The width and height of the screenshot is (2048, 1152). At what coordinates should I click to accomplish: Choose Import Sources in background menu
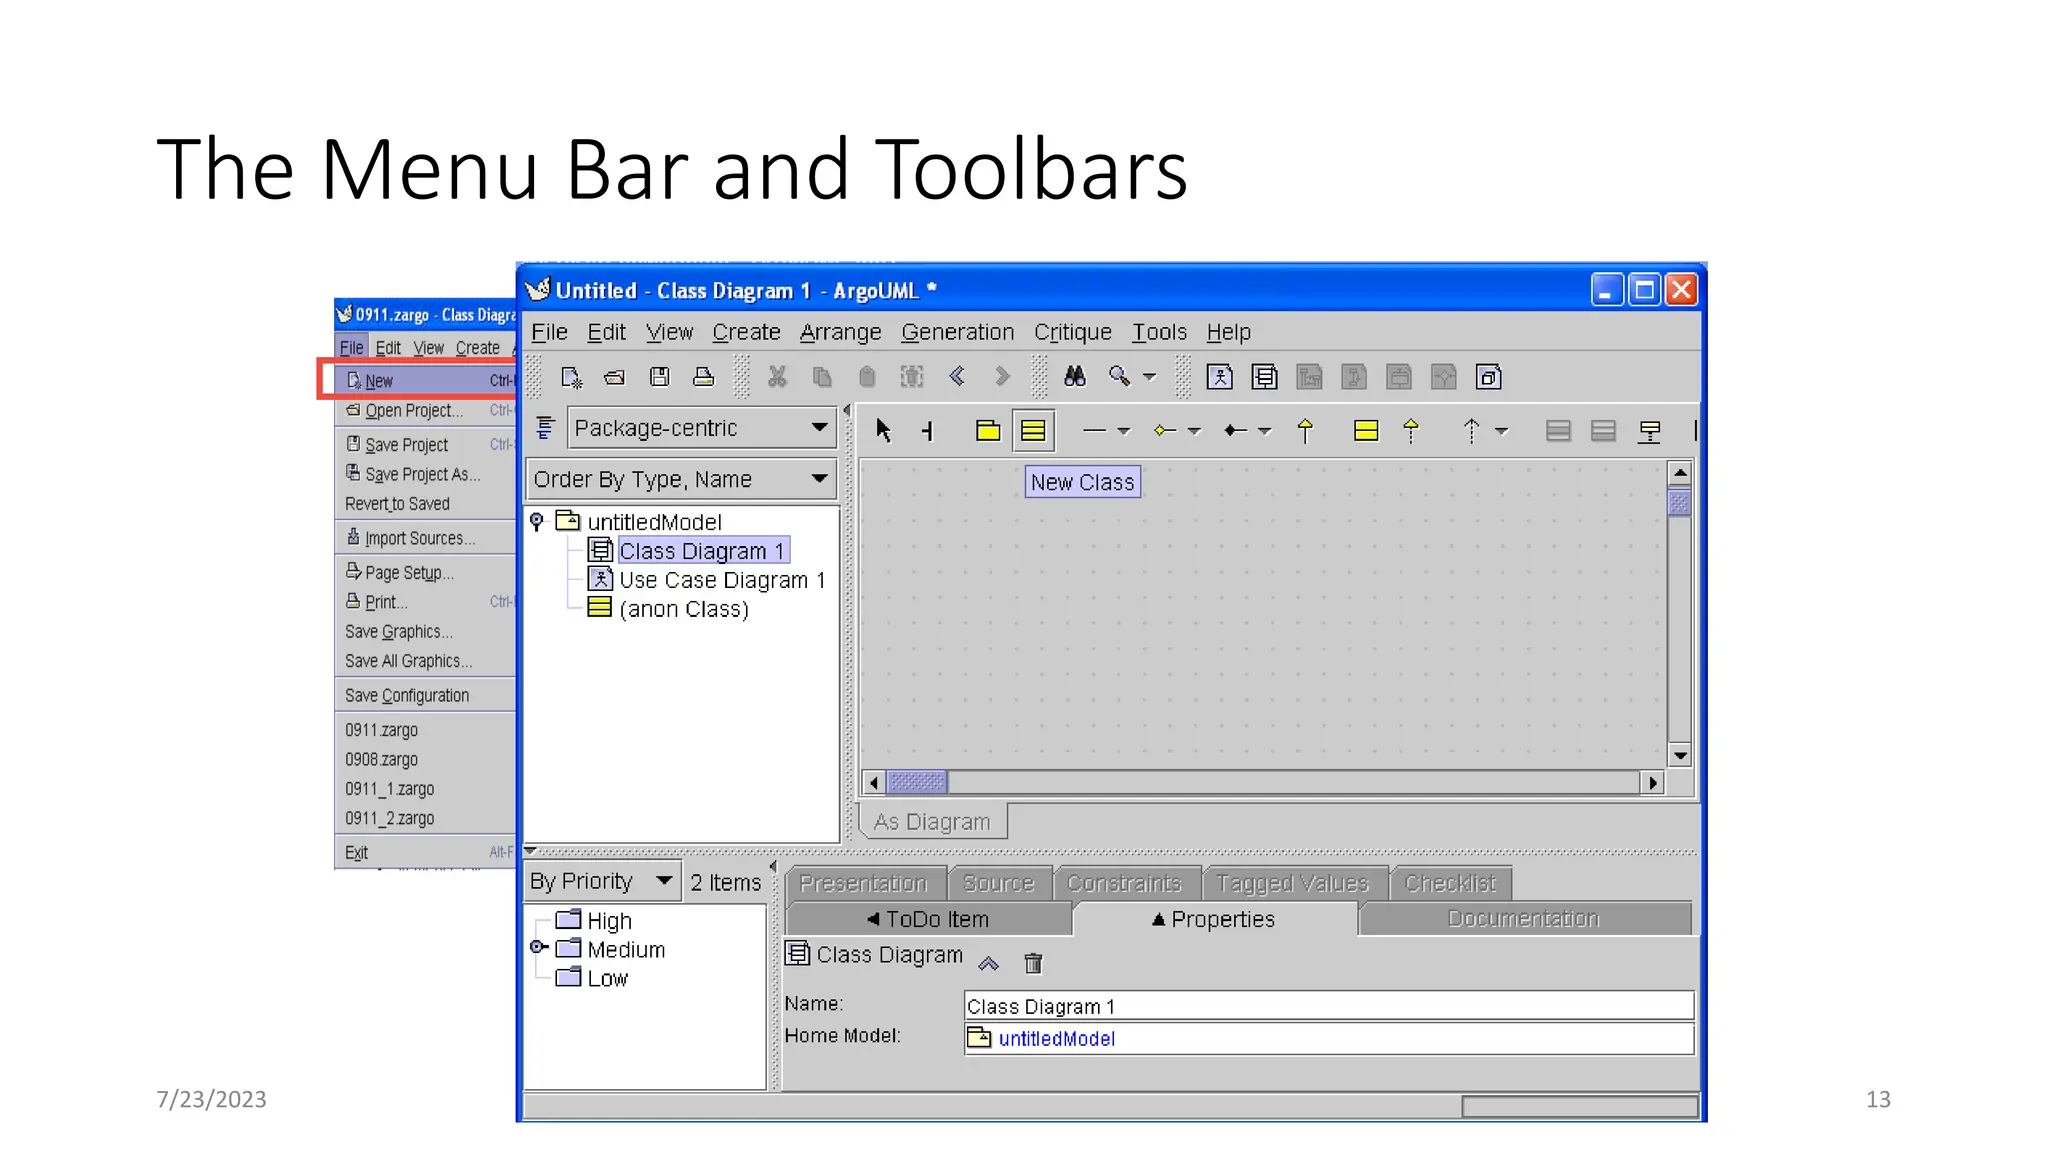(425, 538)
